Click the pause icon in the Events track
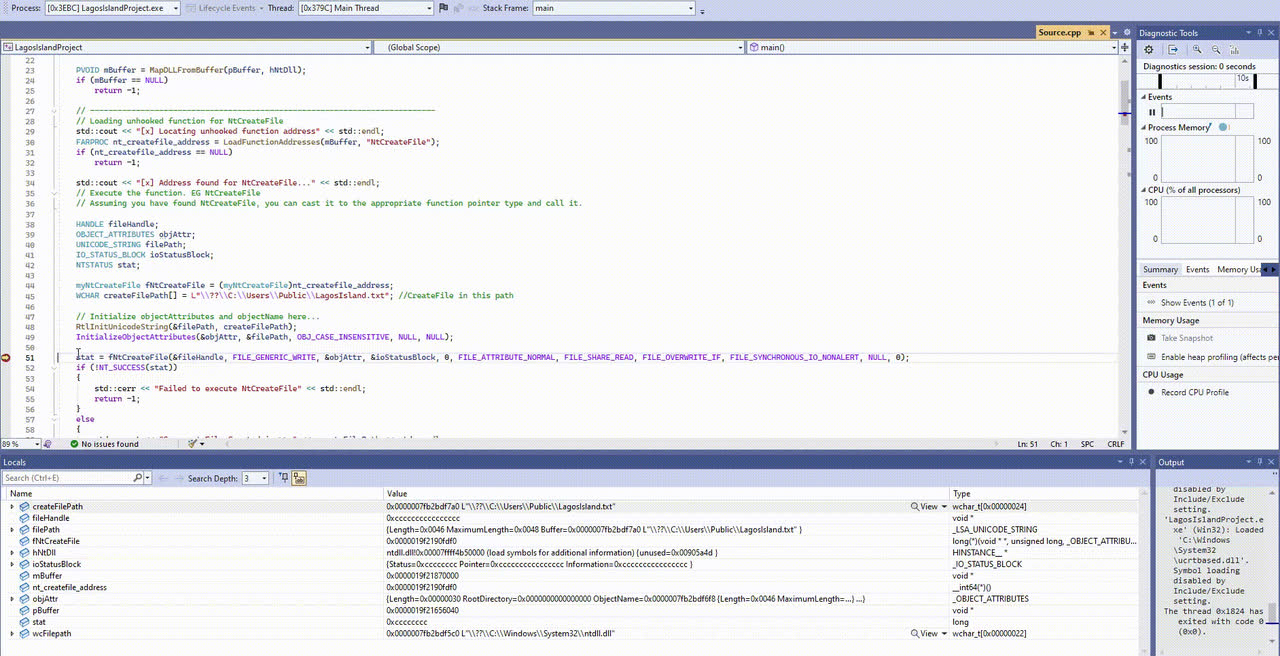1280x656 pixels. tap(1152, 112)
